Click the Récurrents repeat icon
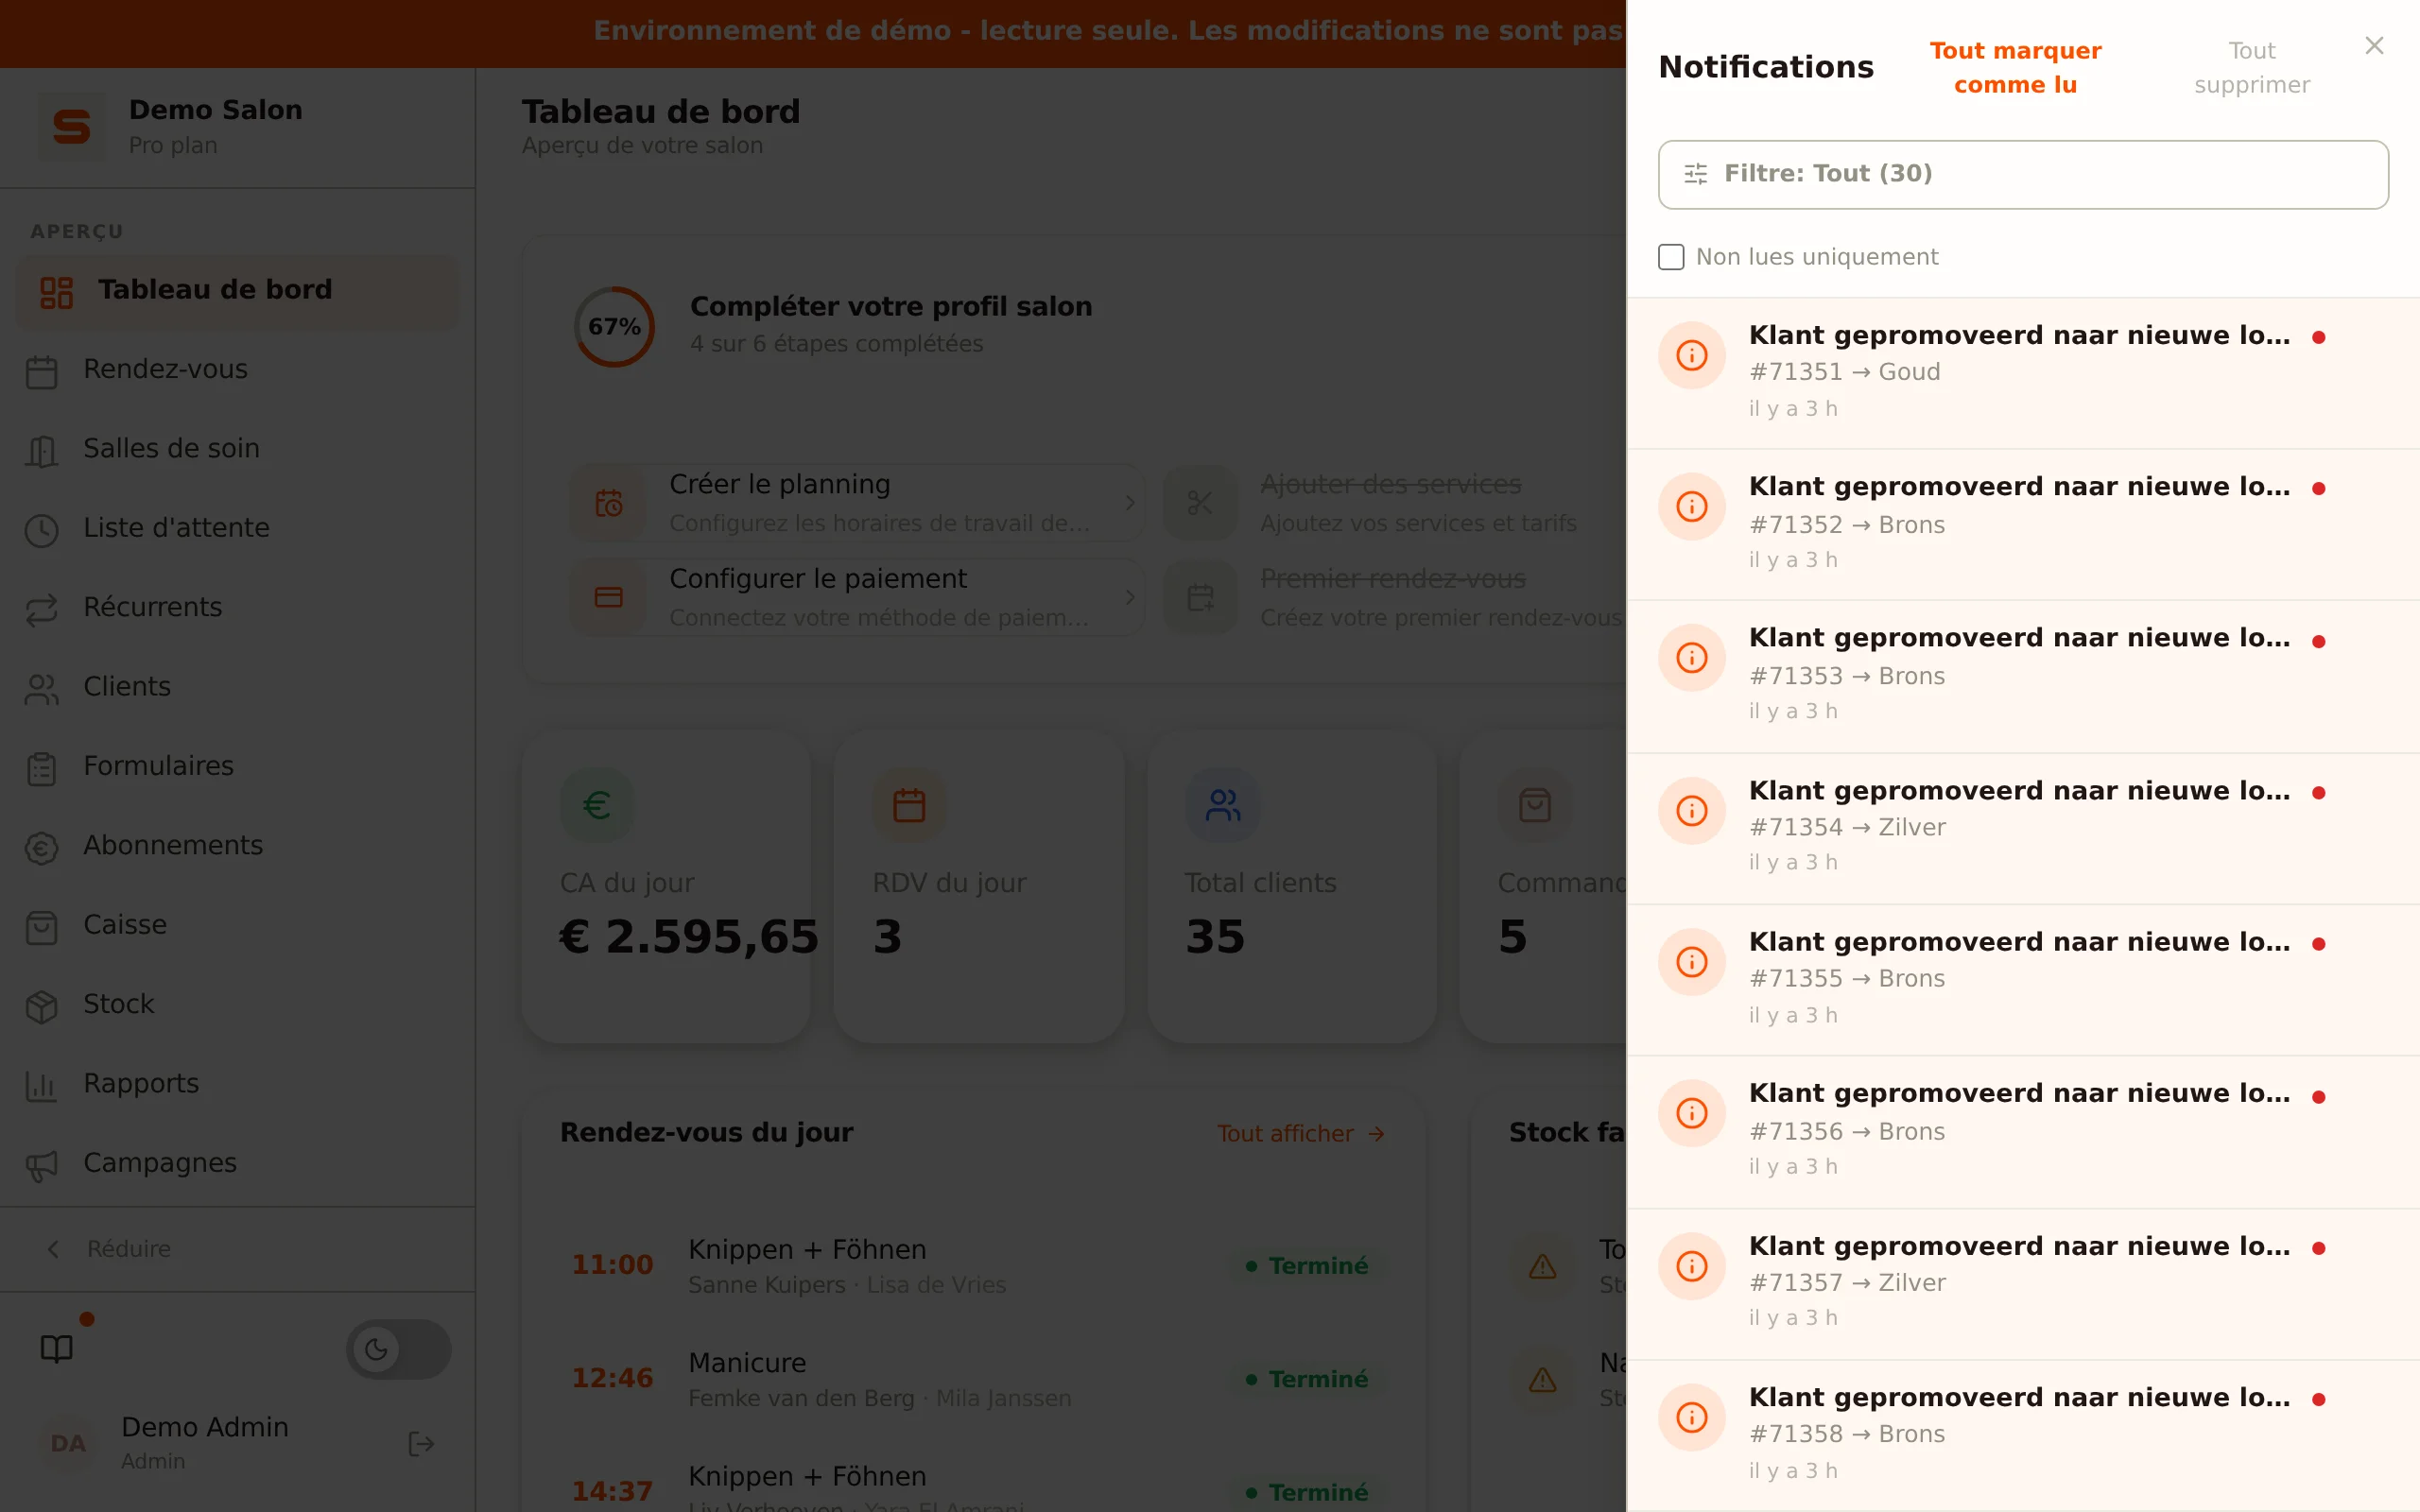Viewport: 2420px width, 1512px height. click(41, 609)
